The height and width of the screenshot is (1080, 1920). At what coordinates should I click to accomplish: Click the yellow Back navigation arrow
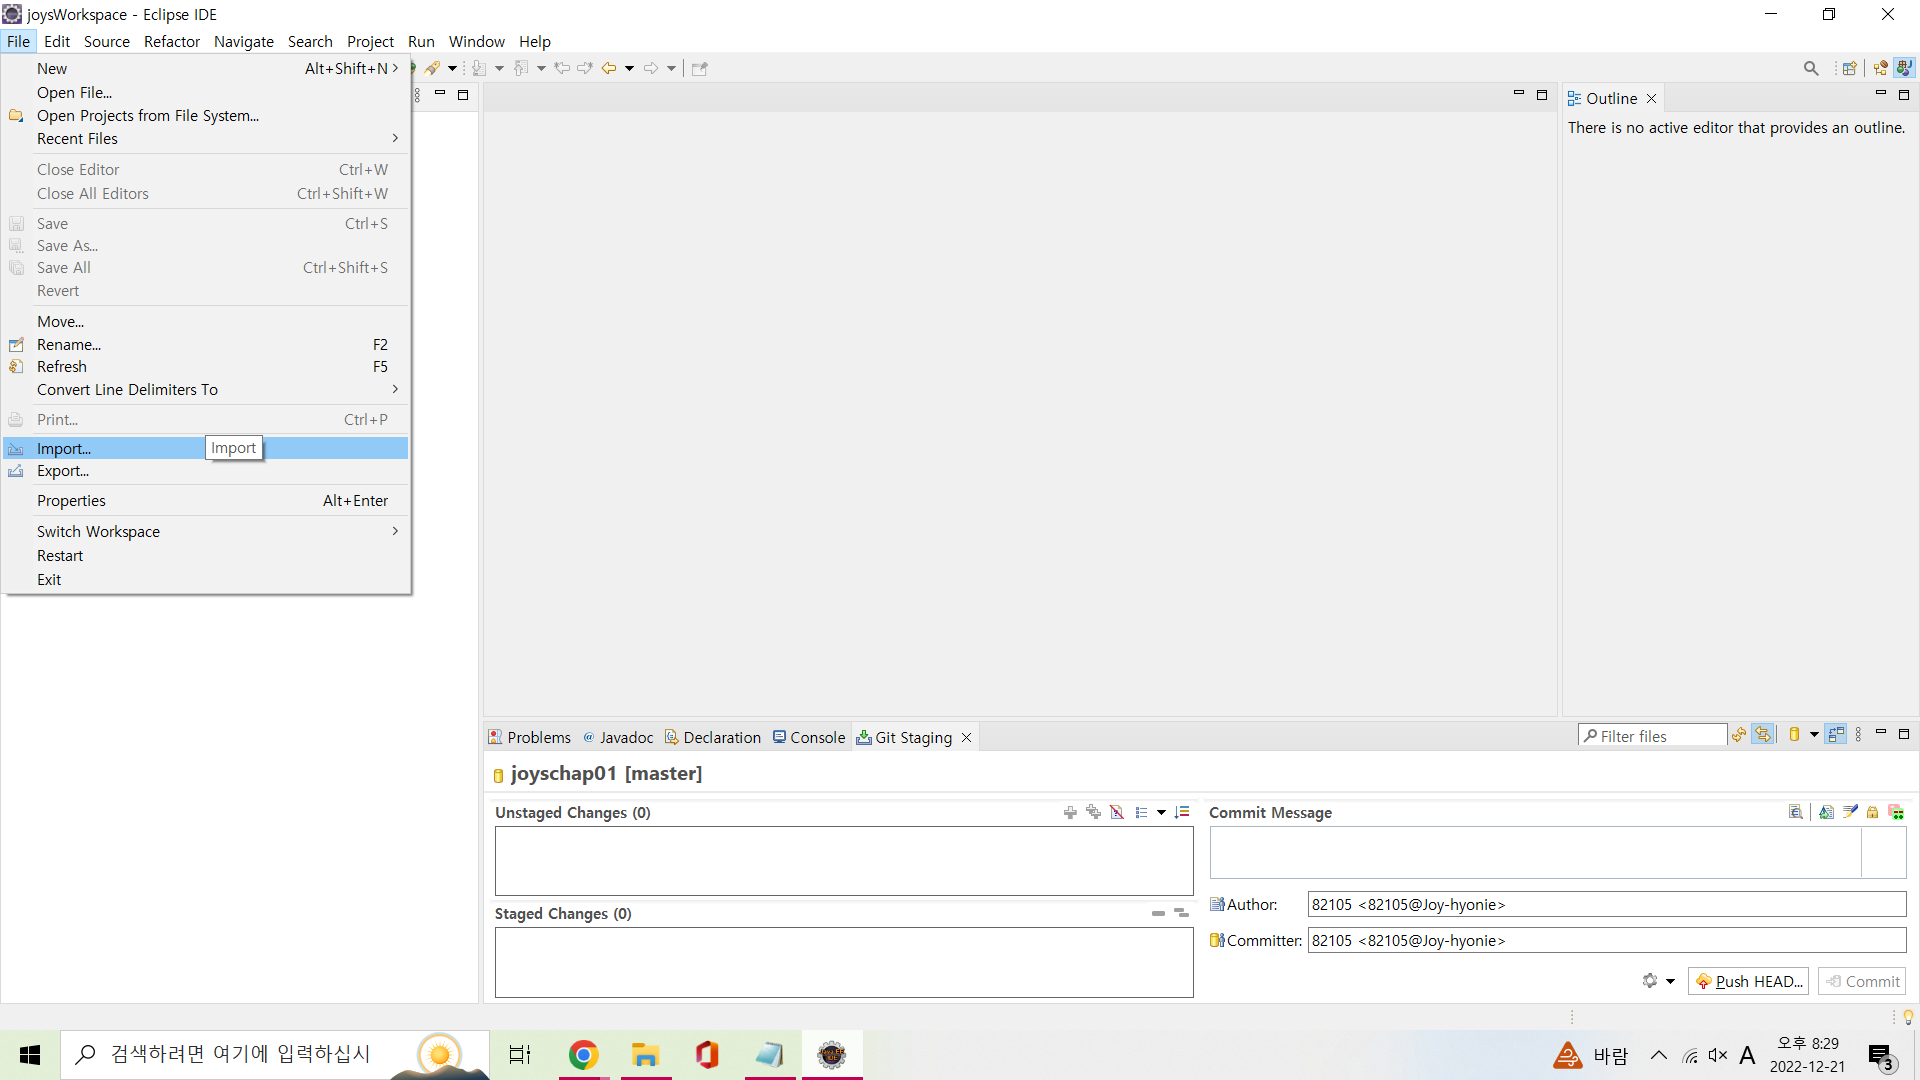(608, 68)
